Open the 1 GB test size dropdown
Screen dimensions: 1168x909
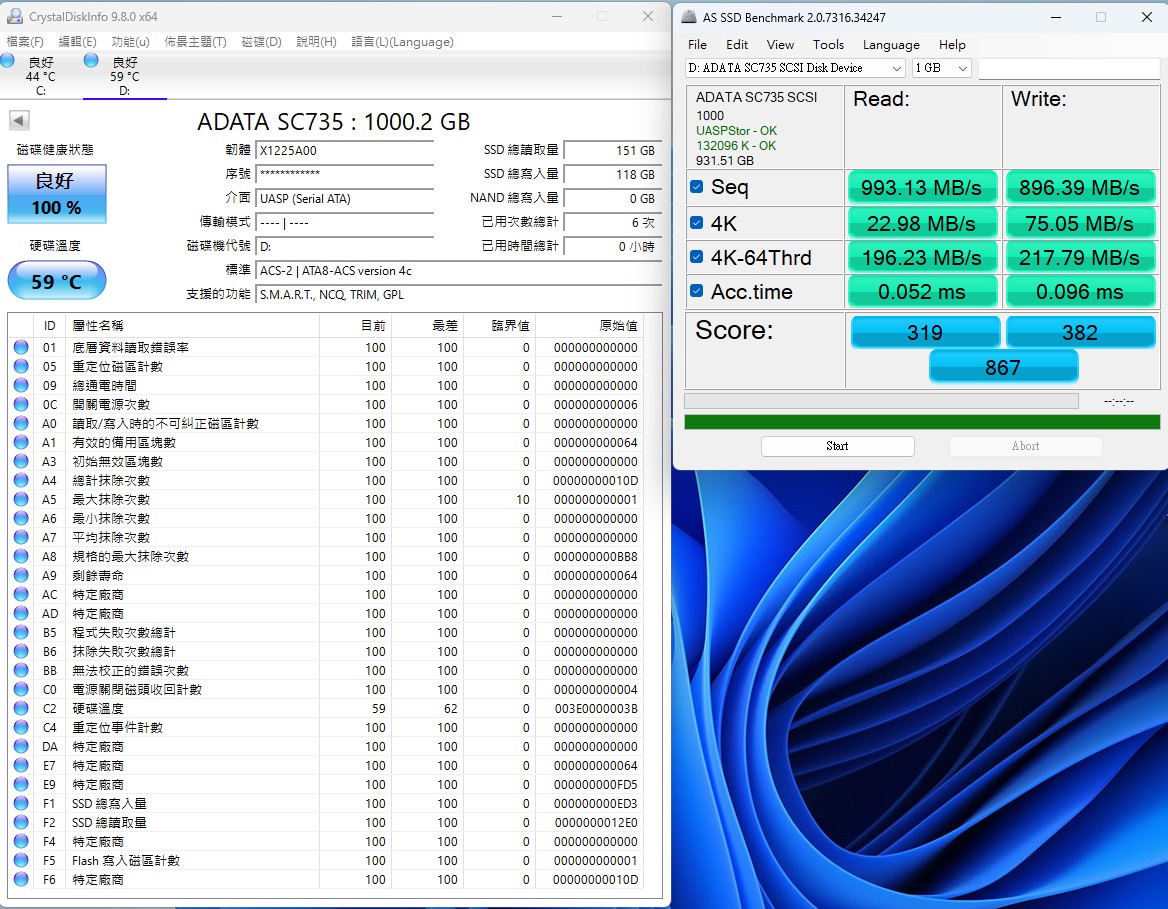942,68
